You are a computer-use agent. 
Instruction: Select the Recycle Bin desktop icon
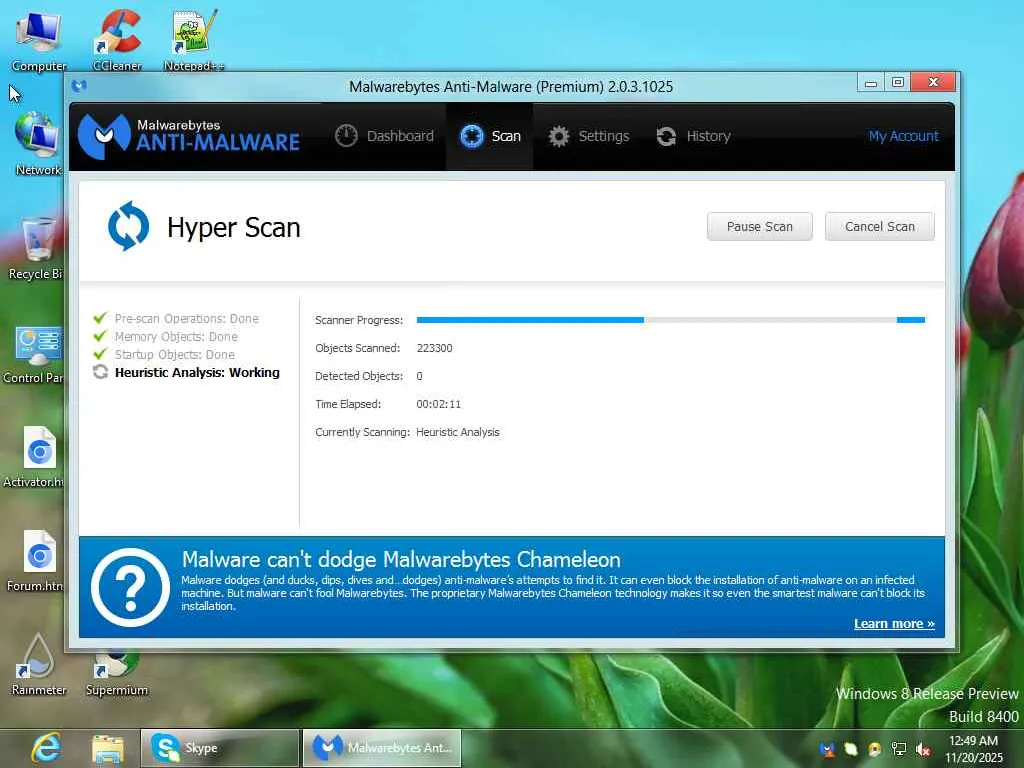pyautogui.click(x=36, y=248)
